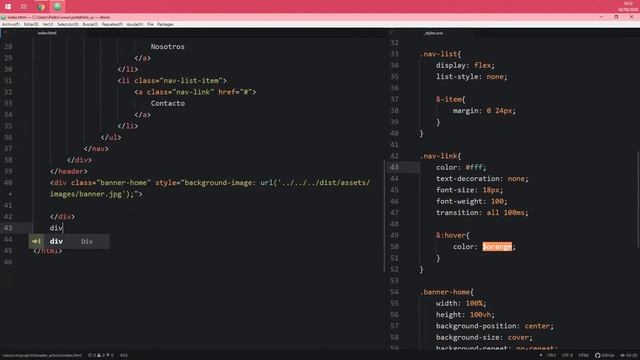The image size is (640, 360).
Task: Open the Selección menu
Action: (68, 24)
